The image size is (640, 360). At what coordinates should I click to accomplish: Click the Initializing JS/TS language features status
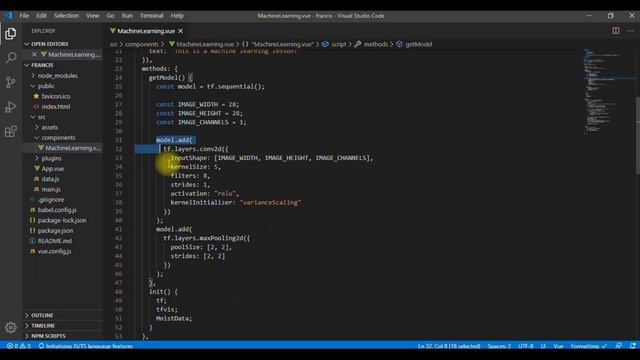pyautogui.click(x=86, y=346)
